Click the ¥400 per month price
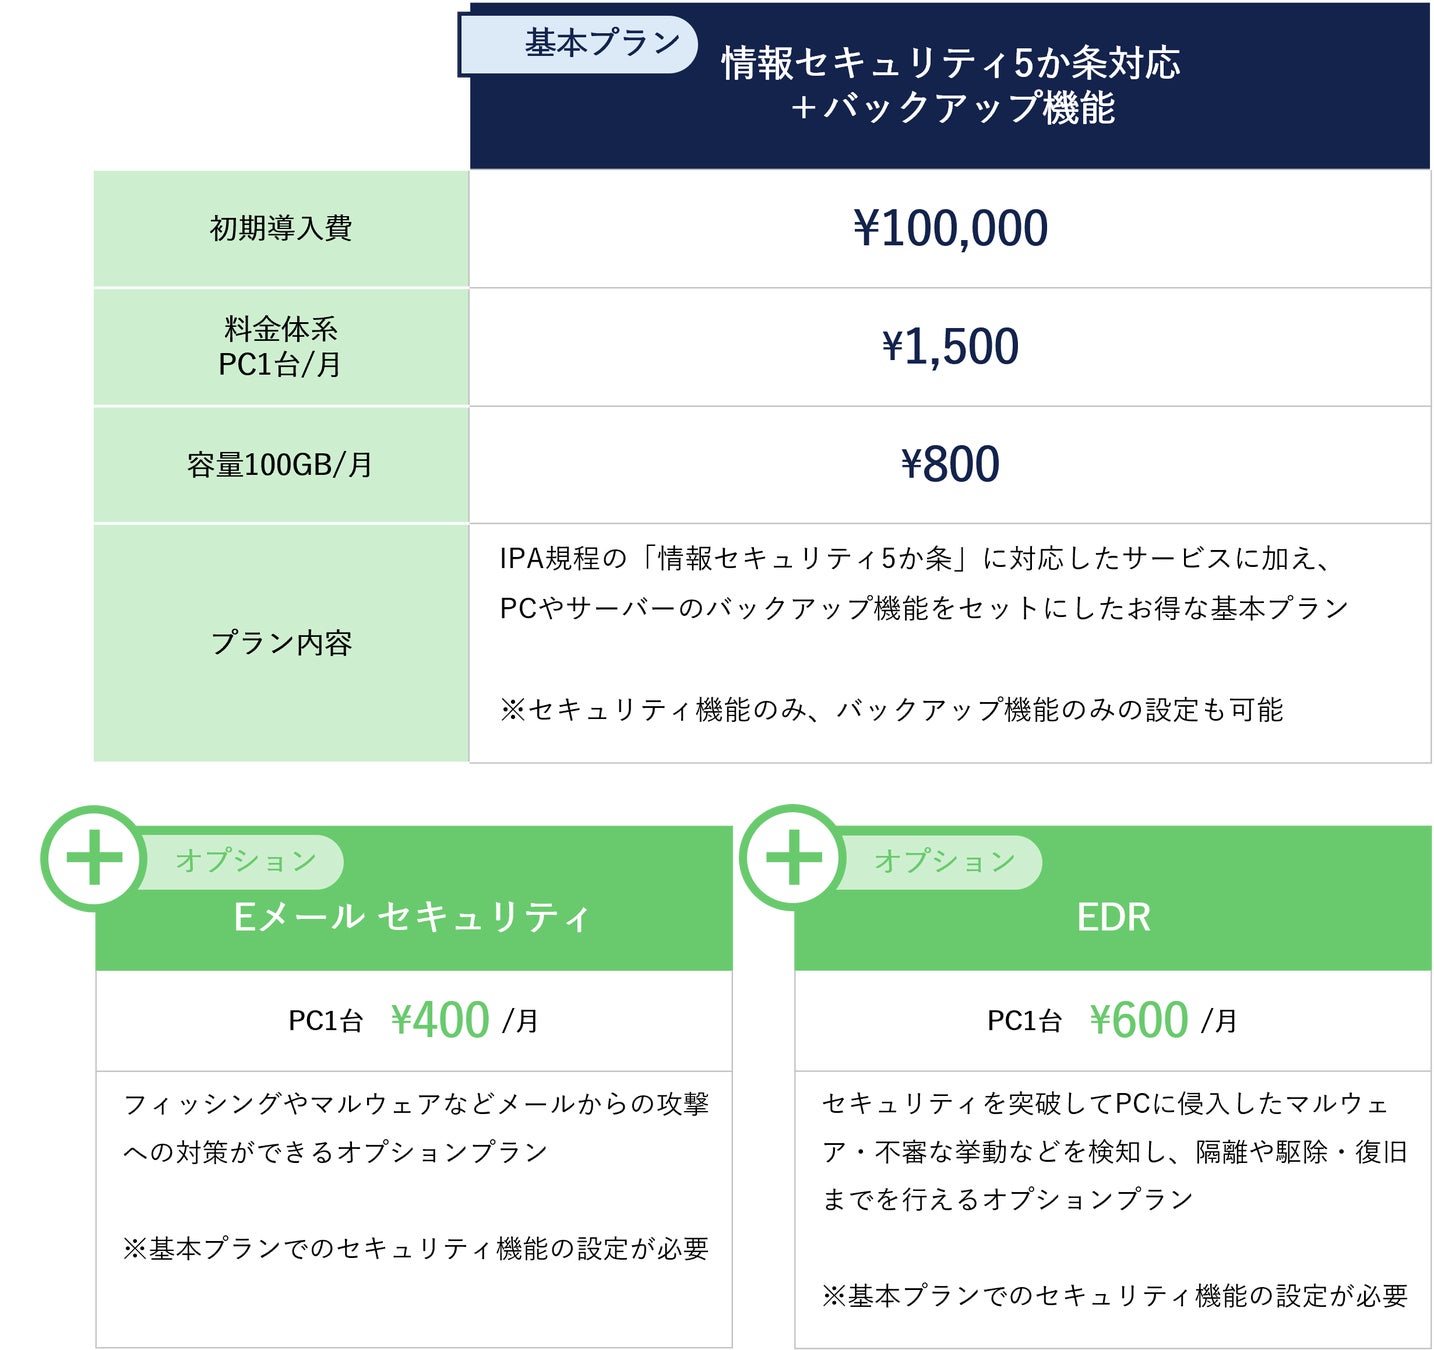This screenshot has width=1434, height=1350. 440,1021
